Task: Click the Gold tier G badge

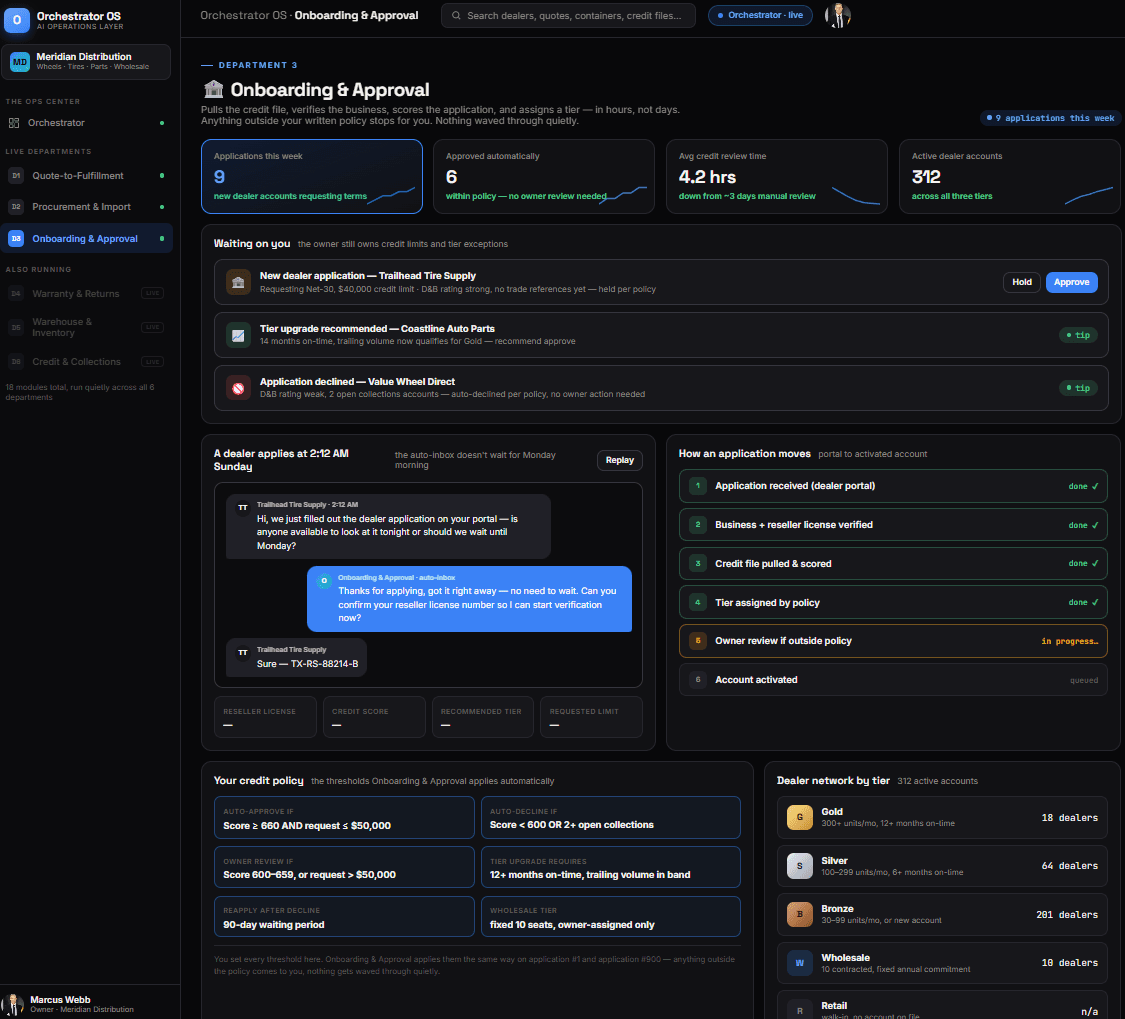Action: tap(800, 817)
